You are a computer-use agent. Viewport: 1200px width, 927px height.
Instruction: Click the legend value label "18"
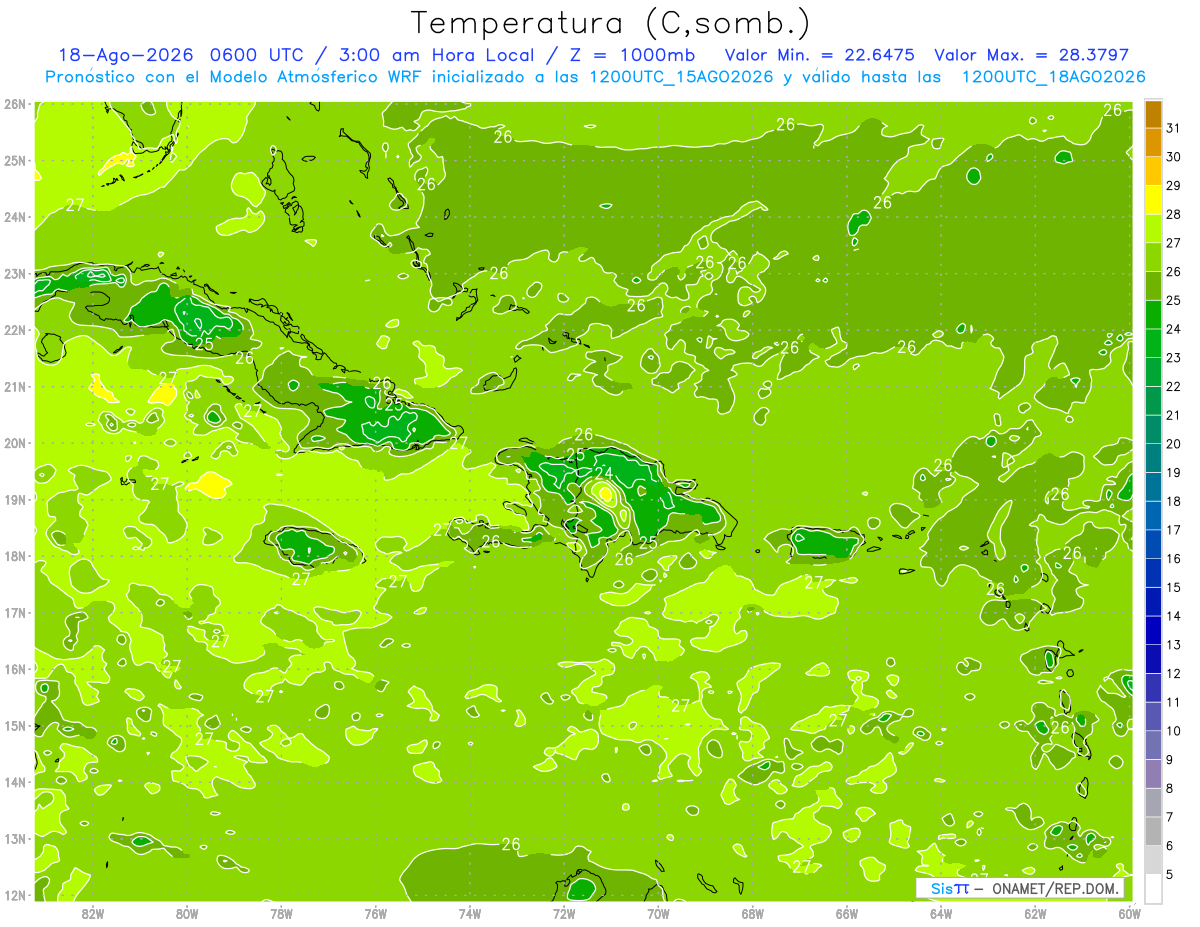(x=1174, y=501)
